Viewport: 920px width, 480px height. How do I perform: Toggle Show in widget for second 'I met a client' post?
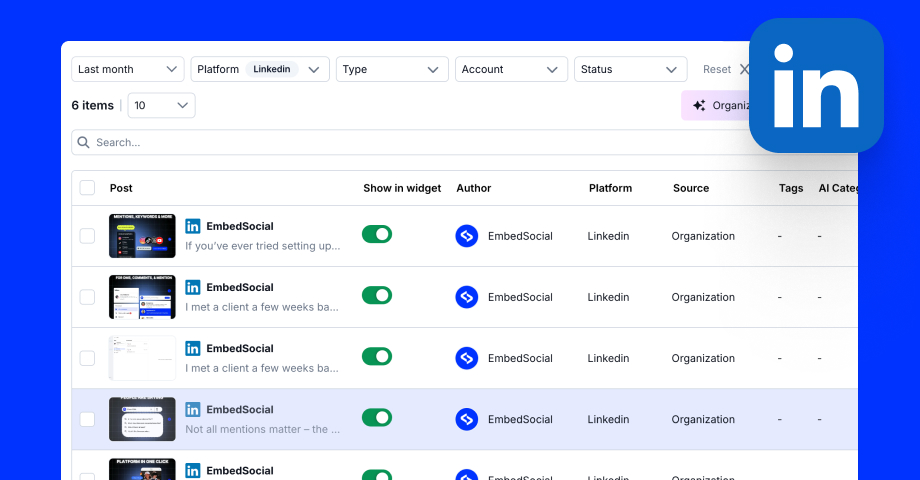[x=377, y=357]
